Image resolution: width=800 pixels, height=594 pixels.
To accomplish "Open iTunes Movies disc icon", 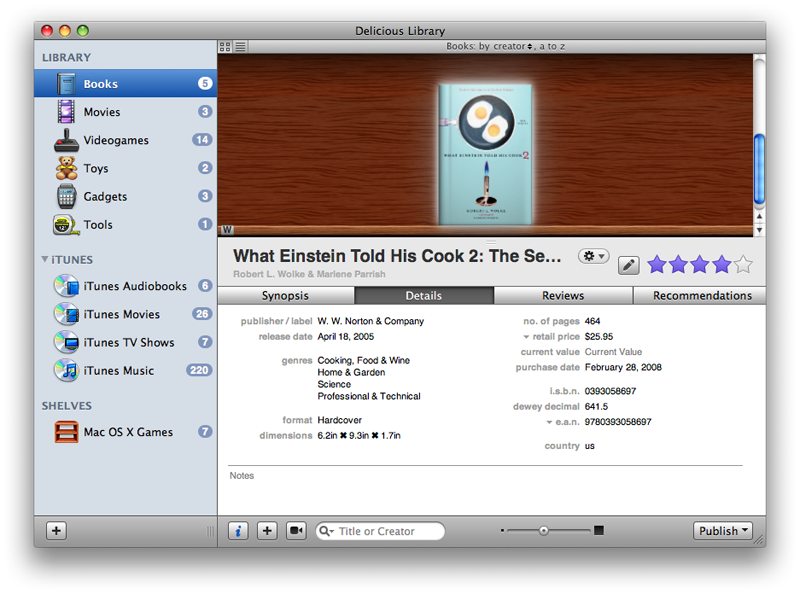I will click(66, 314).
